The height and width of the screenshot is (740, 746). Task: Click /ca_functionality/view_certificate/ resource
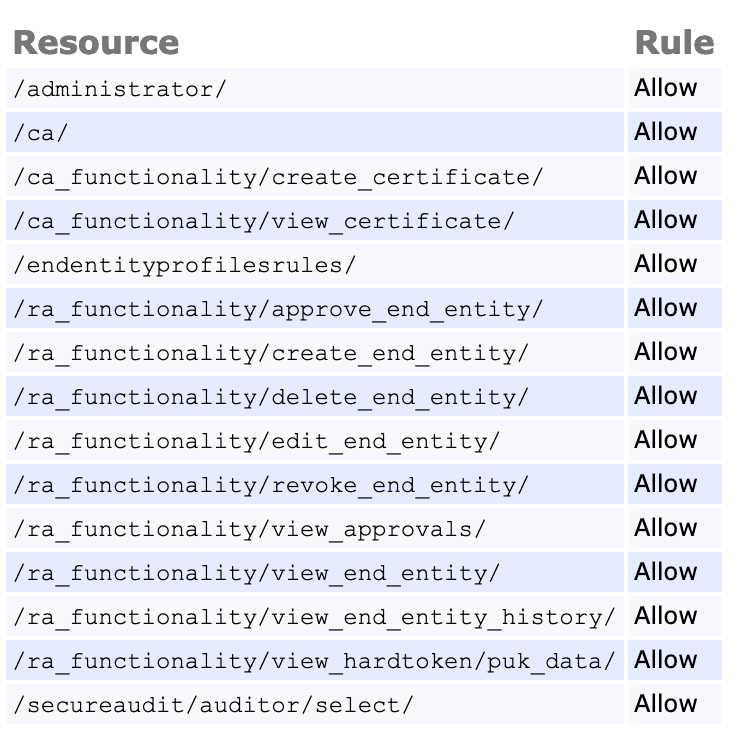264,221
